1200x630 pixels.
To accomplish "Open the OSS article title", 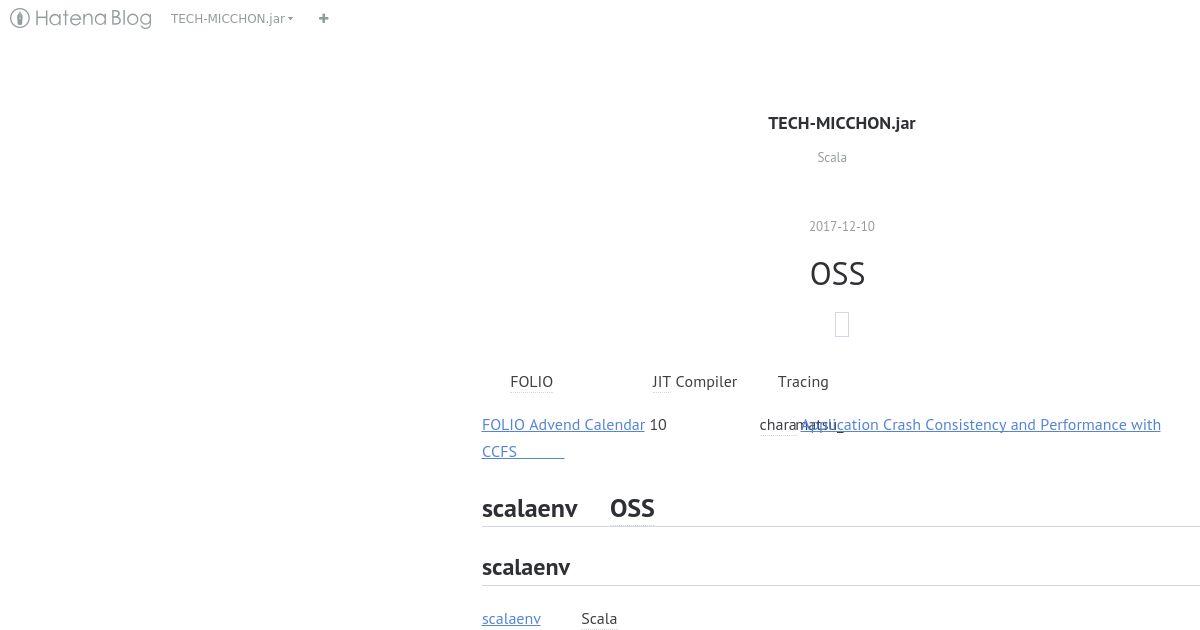I will point(838,273).
